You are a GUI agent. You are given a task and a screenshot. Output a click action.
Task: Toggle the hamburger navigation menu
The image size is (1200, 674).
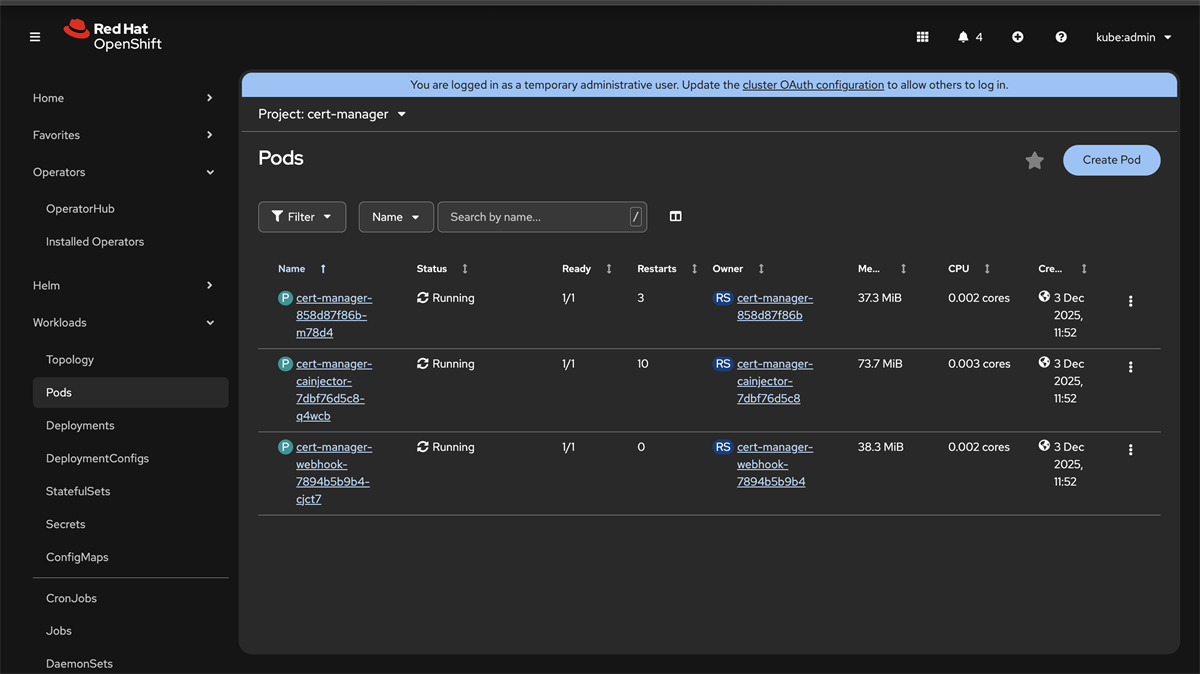pos(35,37)
